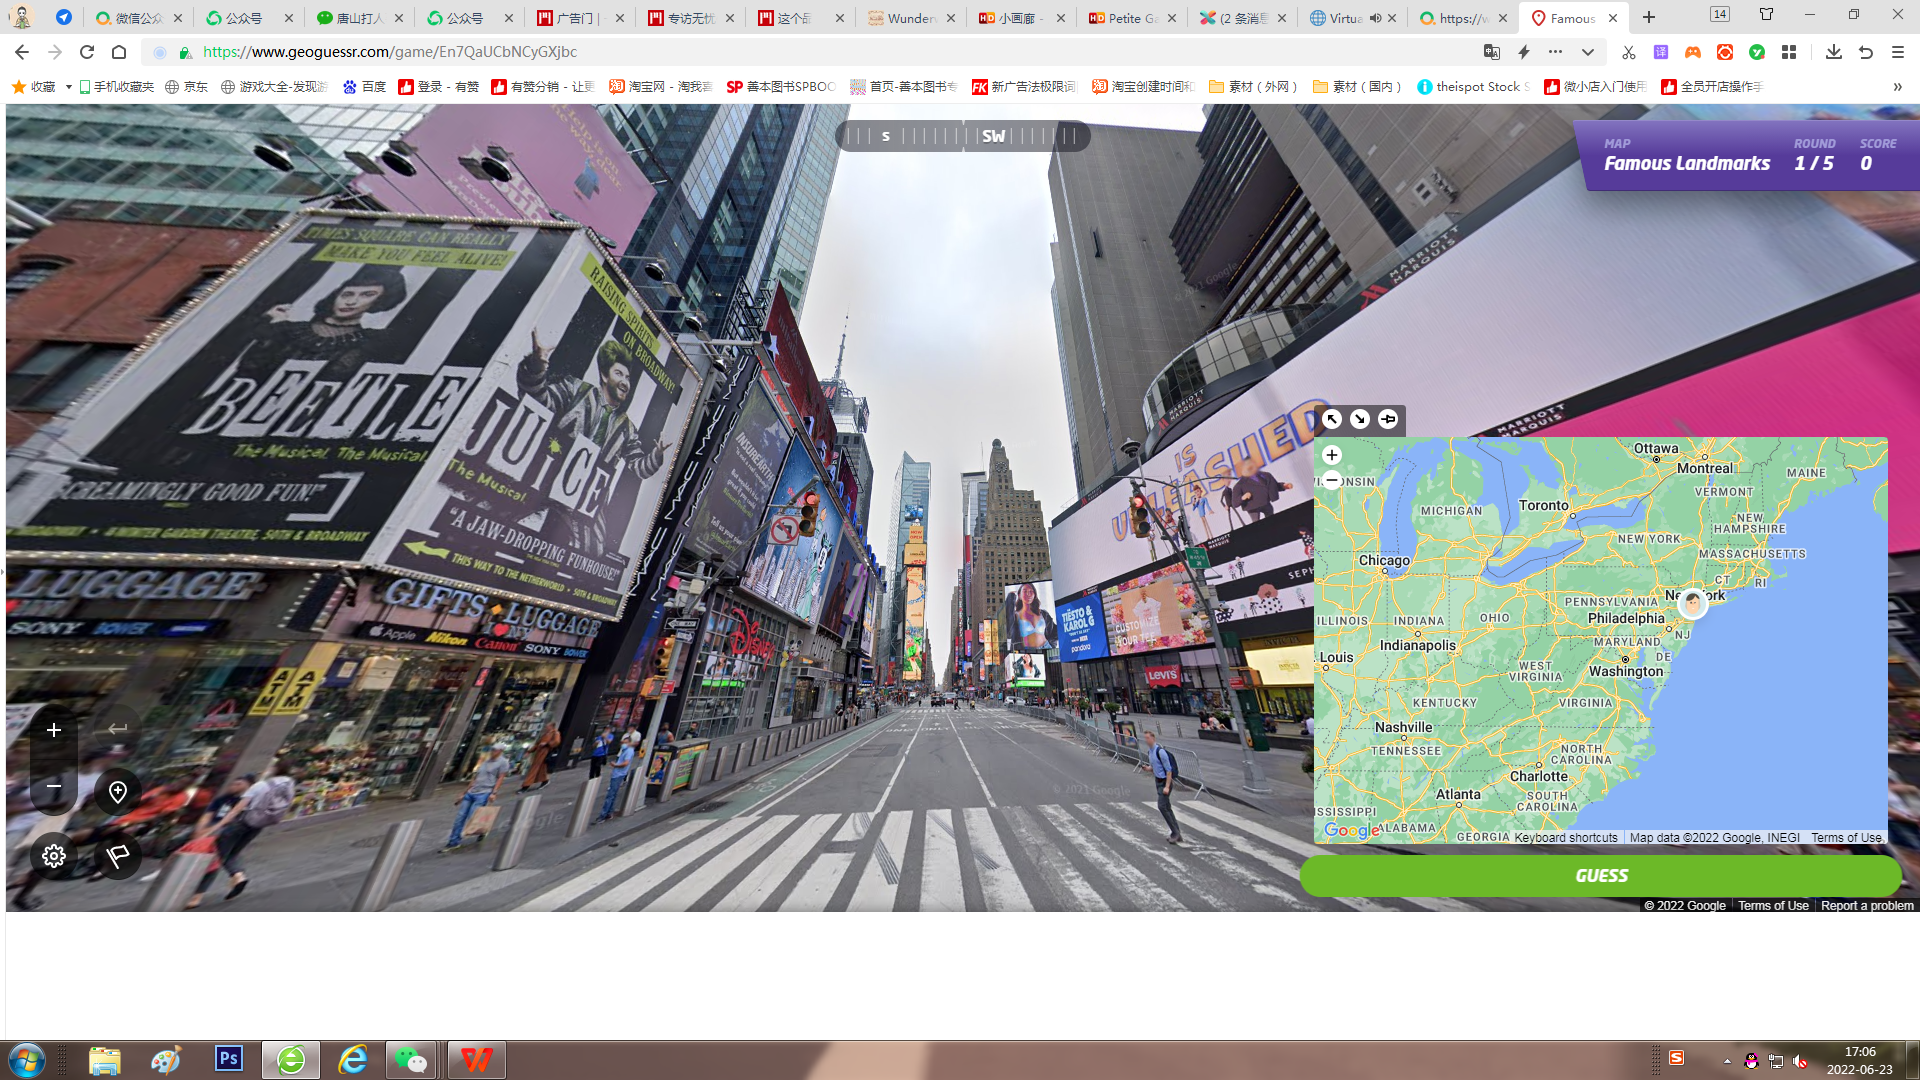Open the browser main menu
1920x1080 pixels.
coord(1898,52)
